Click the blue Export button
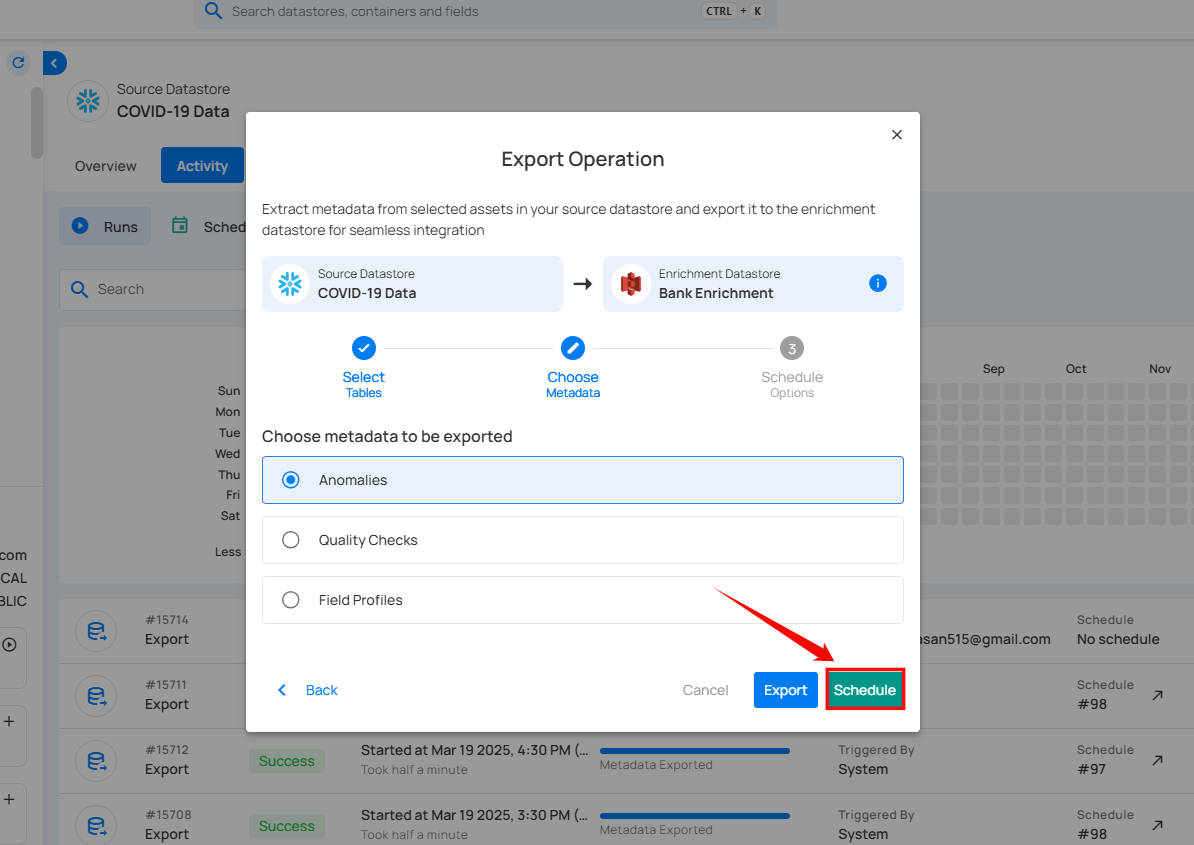This screenshot has height=845, width=1194. point(785,690)
